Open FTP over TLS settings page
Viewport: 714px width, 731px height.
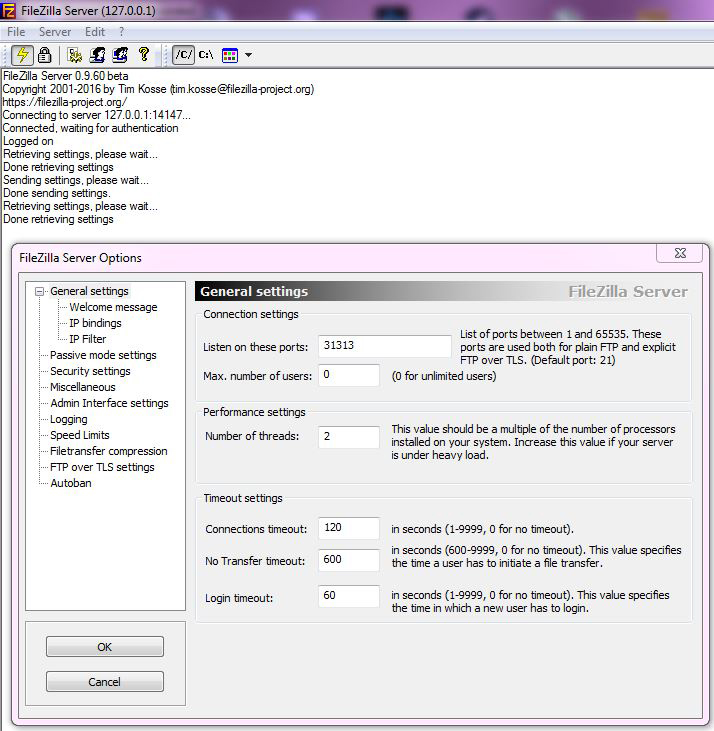point(102,467)
